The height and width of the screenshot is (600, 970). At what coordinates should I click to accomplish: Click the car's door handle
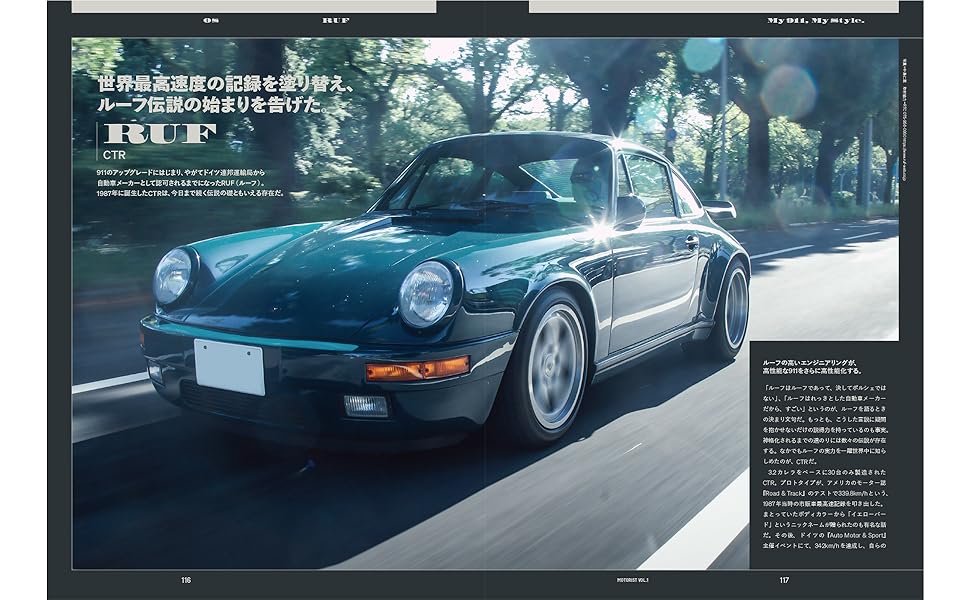pos(691,241)
